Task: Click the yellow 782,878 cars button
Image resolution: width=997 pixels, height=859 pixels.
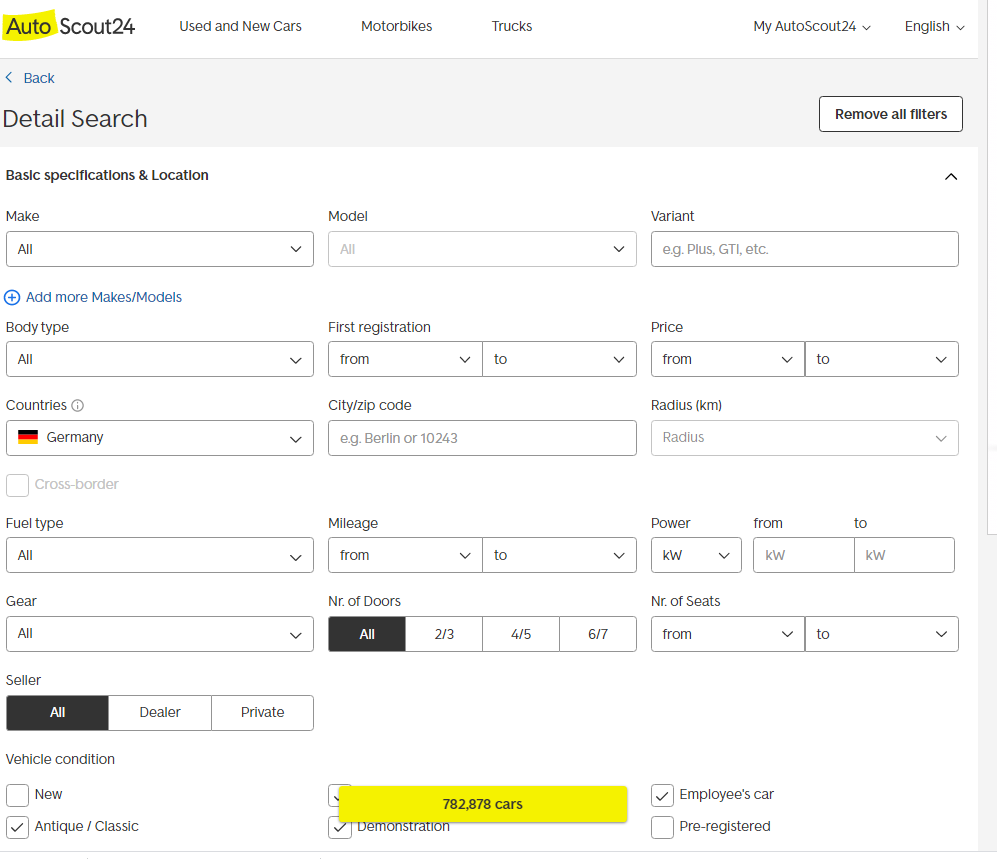Action: click(482, 804)
